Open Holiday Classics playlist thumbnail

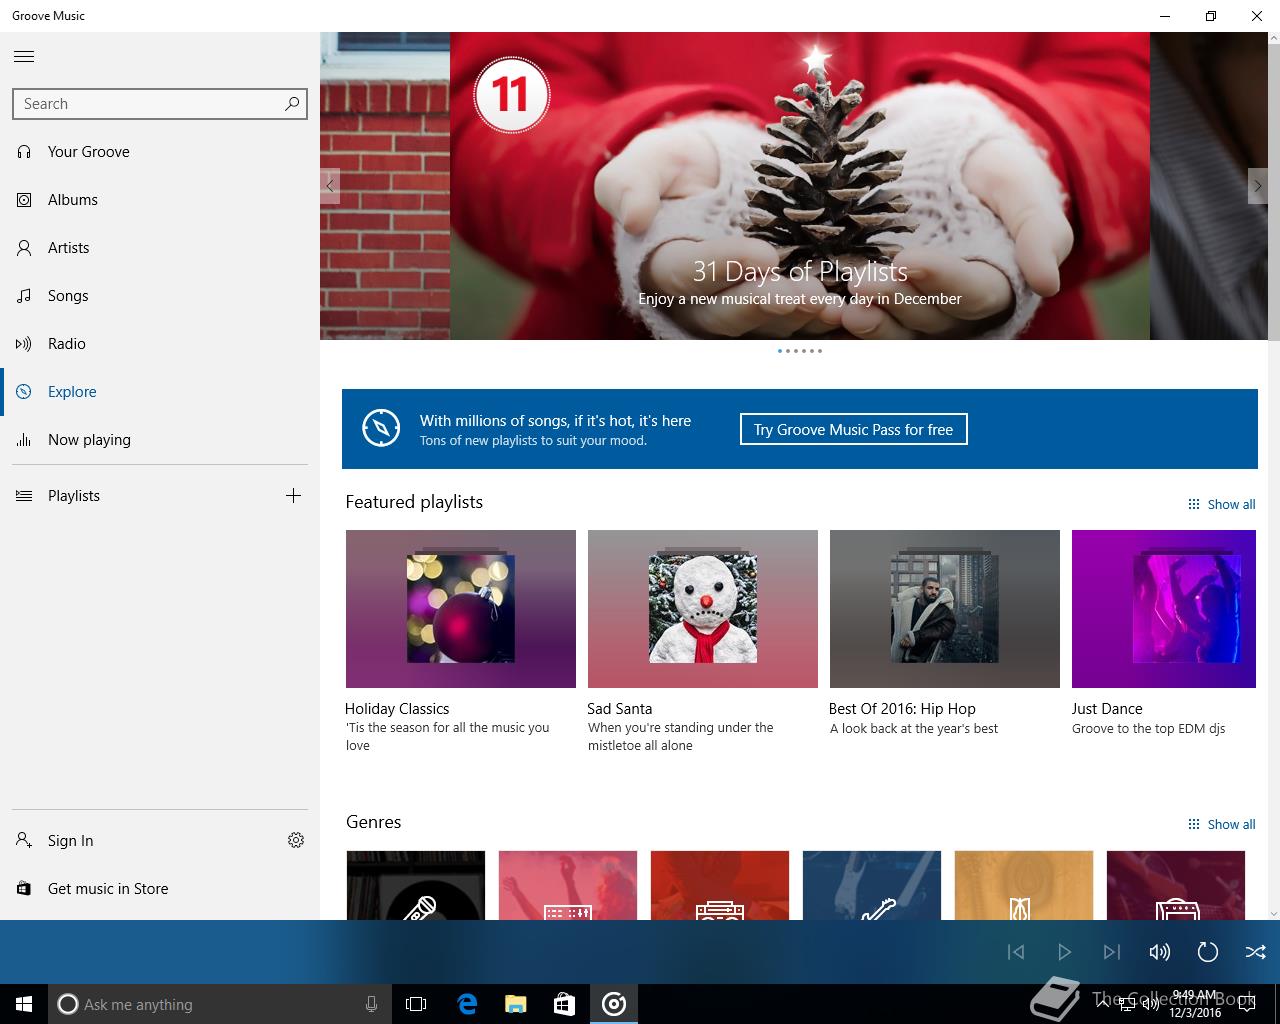(x=460, y=609)
